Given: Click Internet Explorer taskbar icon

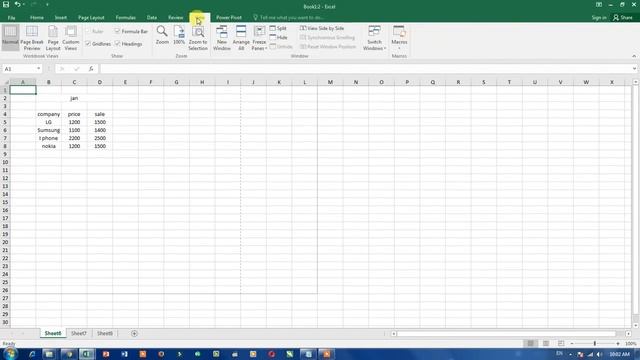Looking at the screenshot, I should (x=32, y=354).
